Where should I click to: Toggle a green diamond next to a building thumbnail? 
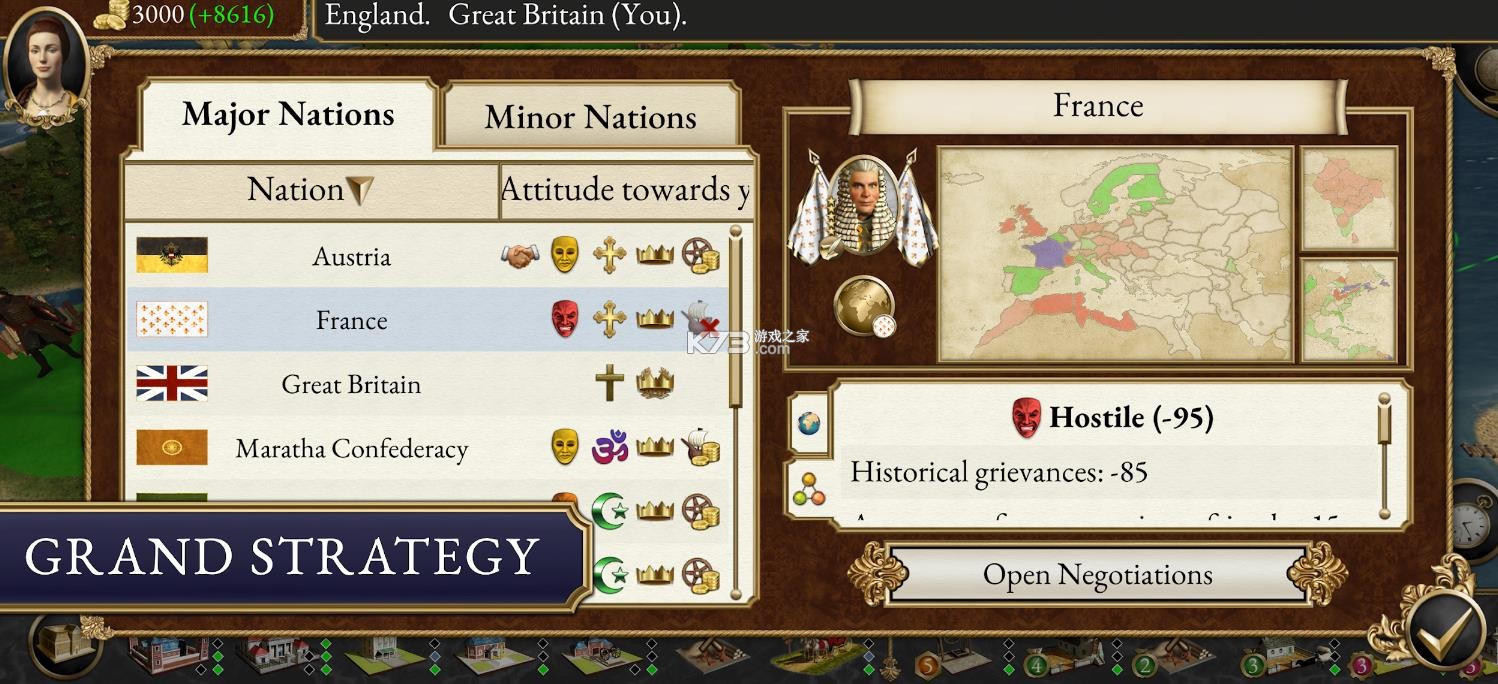tap(219, 656)
